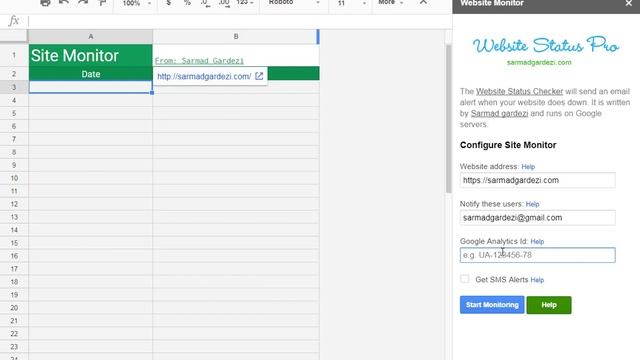Viewport: 640px width, 360px height.
Task: Select row 3 header
Action: [x=14, y=87]
